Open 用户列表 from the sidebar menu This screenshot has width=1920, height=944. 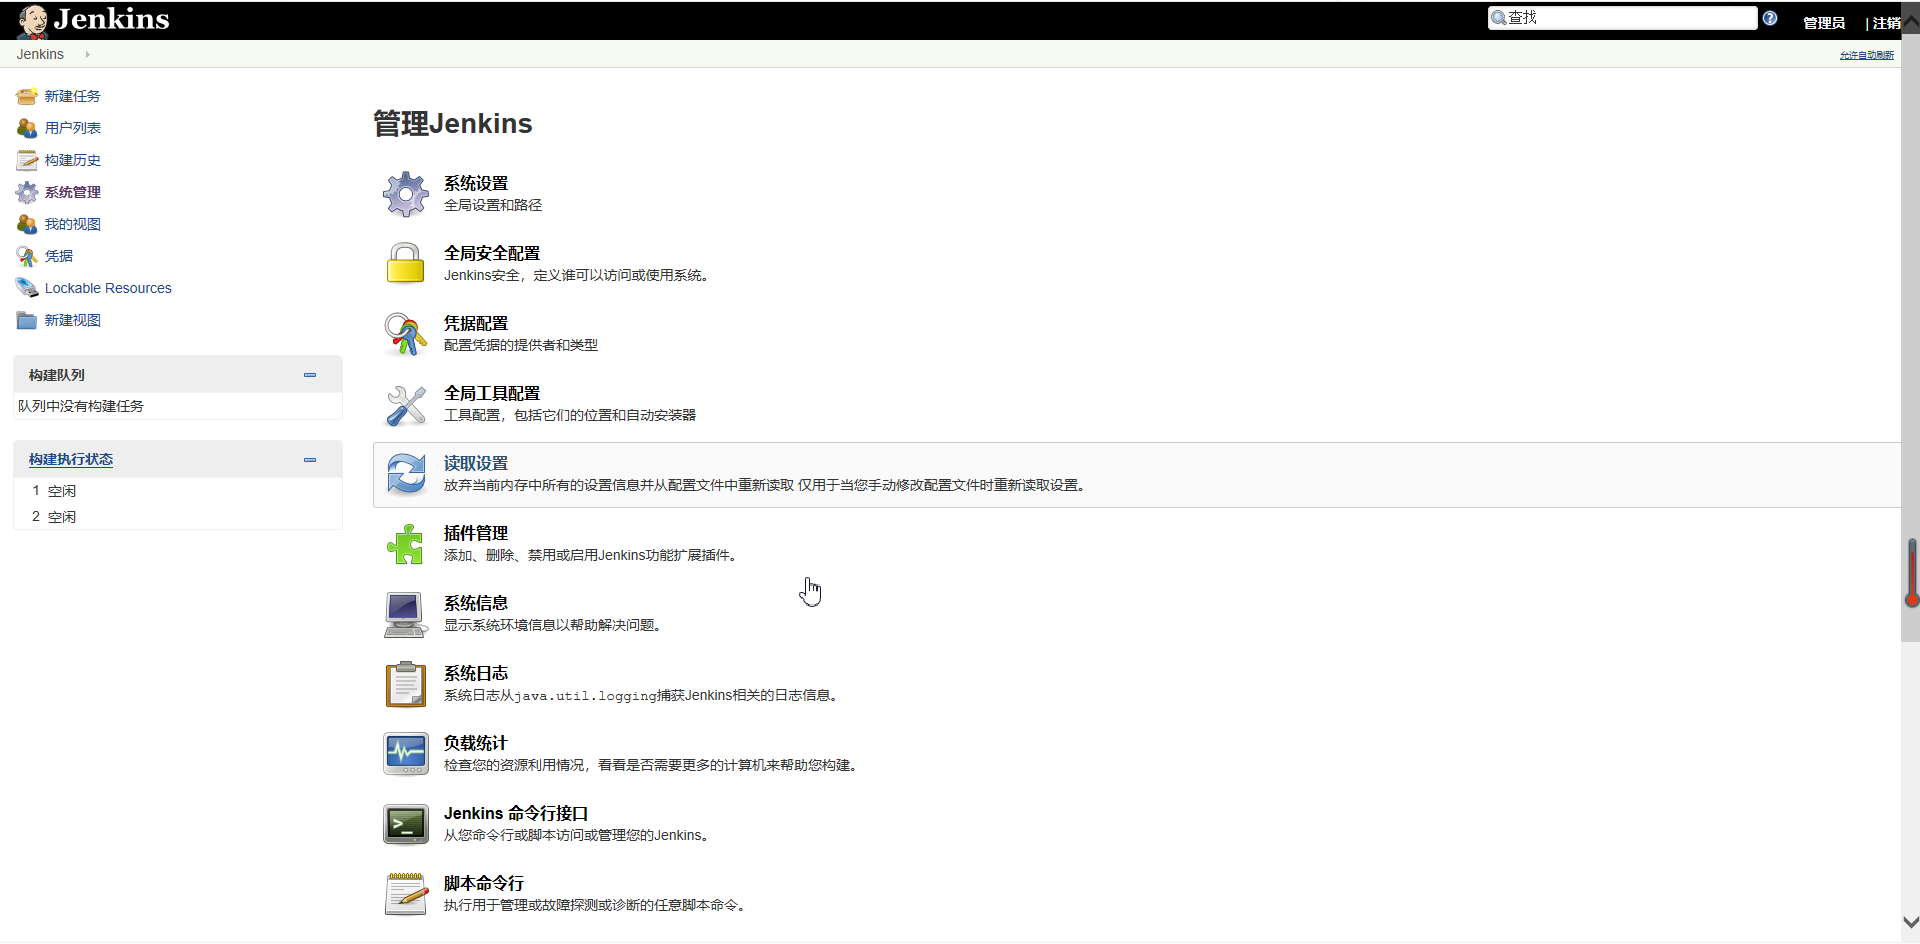coord(73,128)
